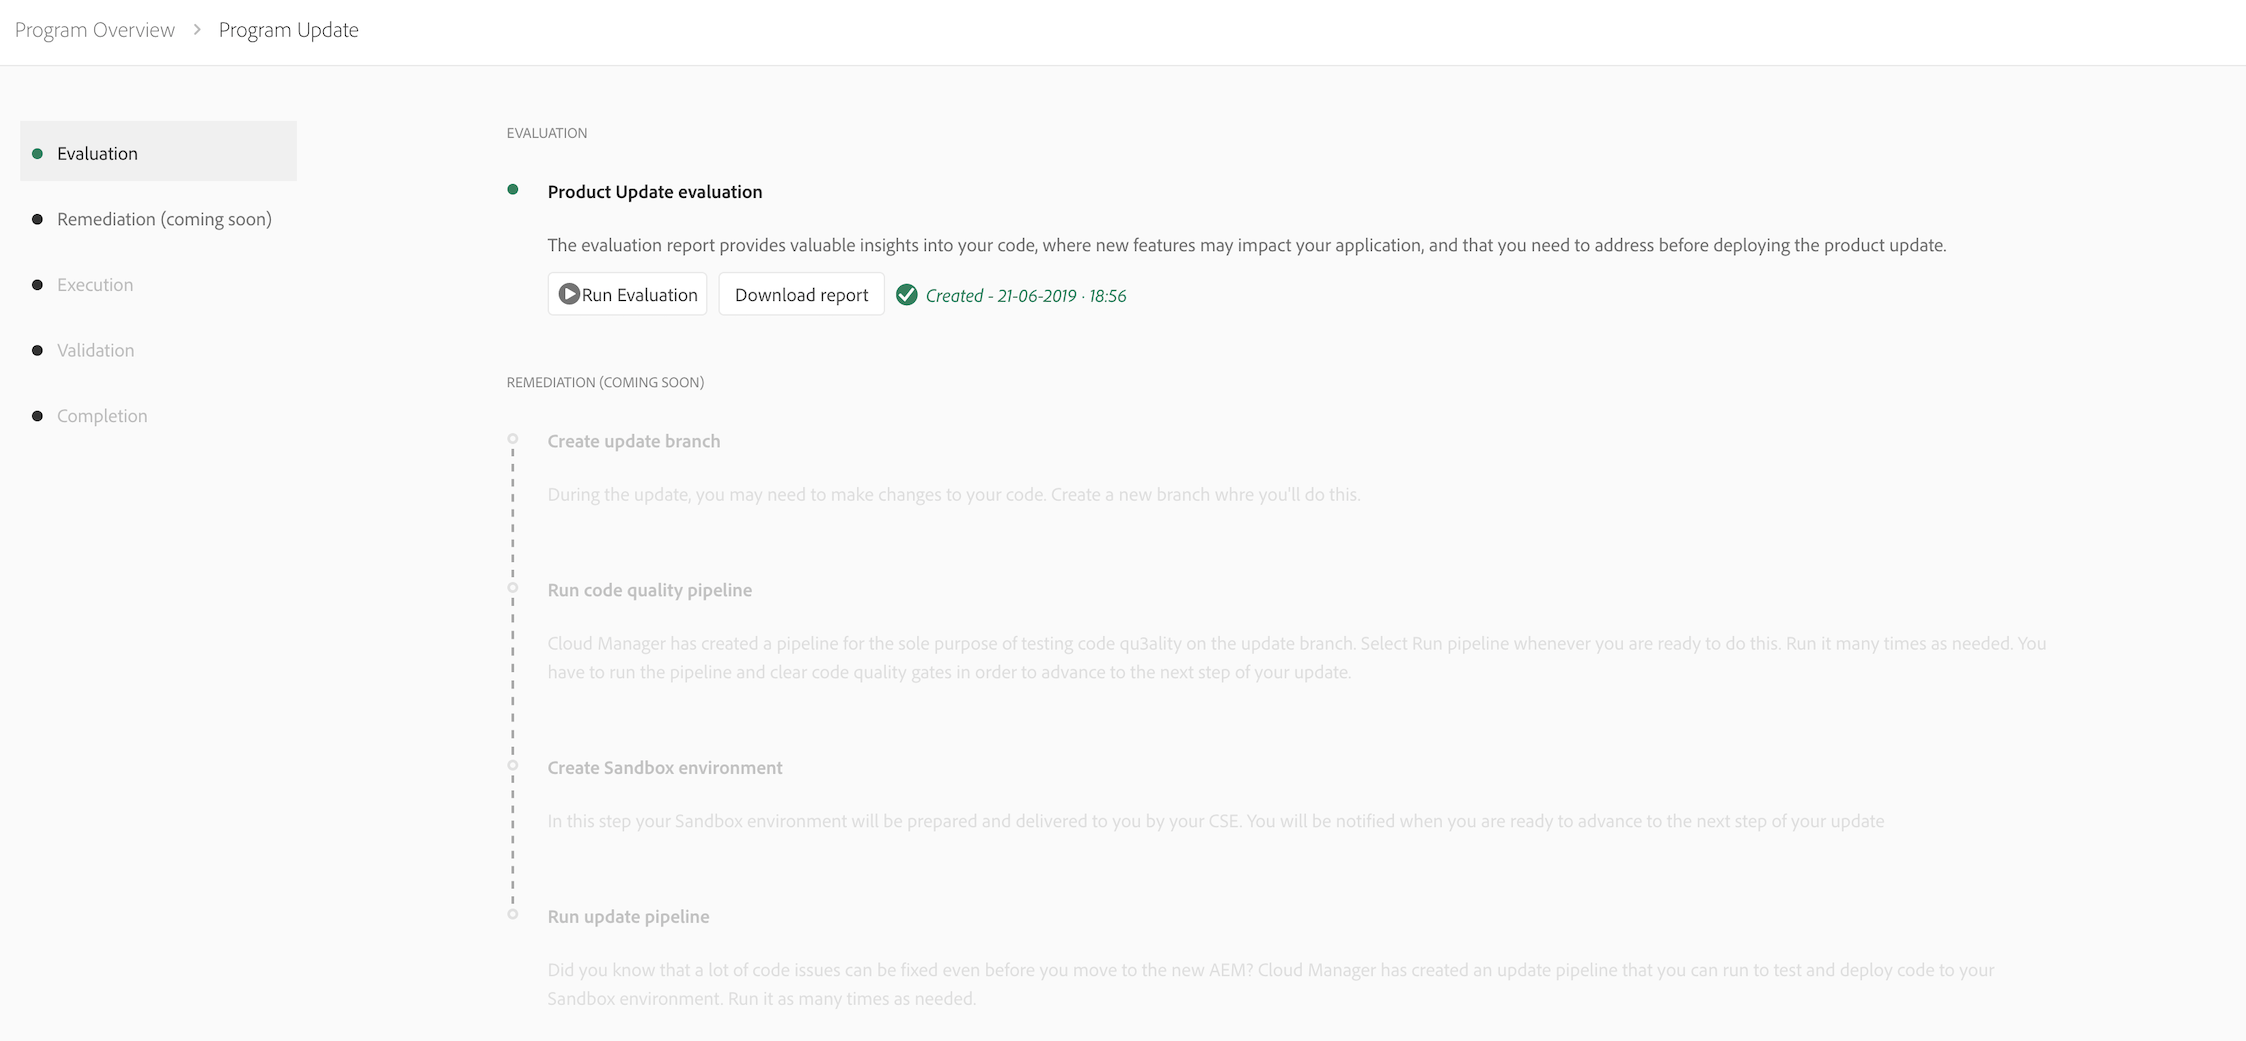Click the Created 21-06-2019 timestamp text

click(1026, 295)
